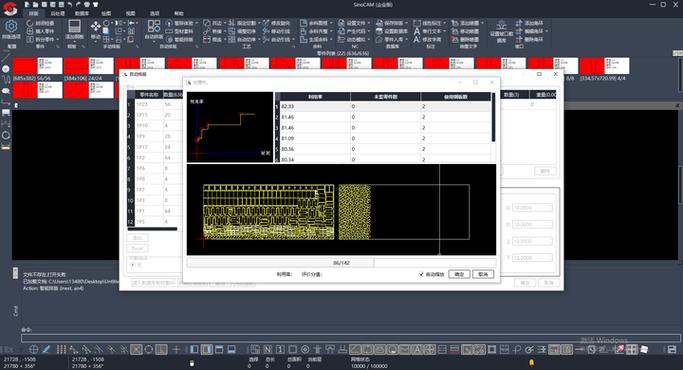Screen dimensions: 683x370
Task: Expand the 共边 dropdown arrow
Action: click(x=225, y=23)
